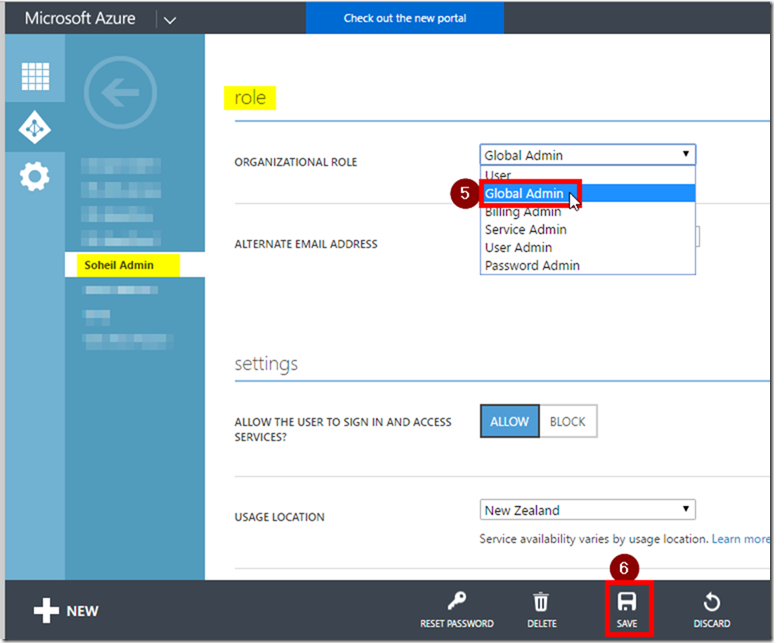
Task: Open the Check out the new portal banner
Action: [x=405, y=18]
